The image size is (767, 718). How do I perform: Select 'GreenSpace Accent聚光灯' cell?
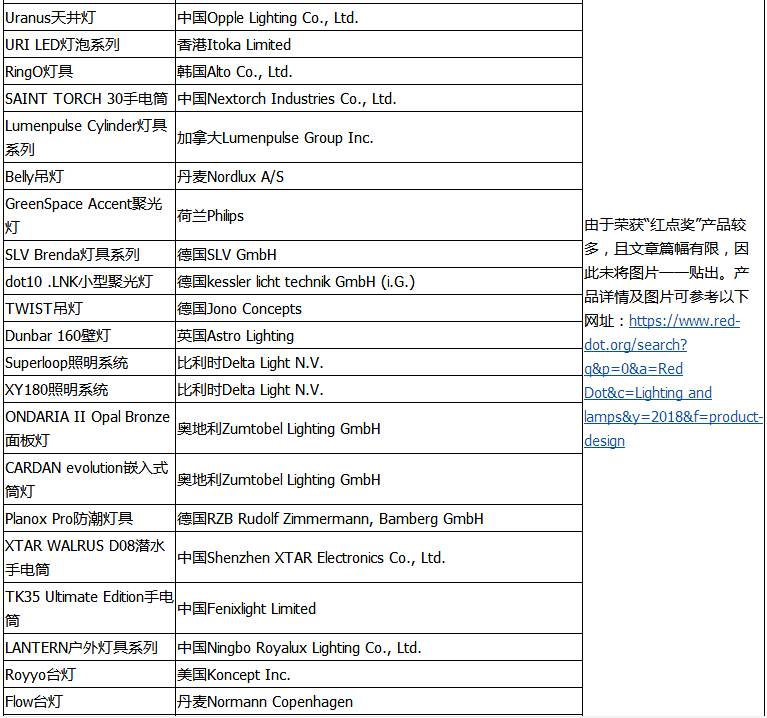pos(90,215)
